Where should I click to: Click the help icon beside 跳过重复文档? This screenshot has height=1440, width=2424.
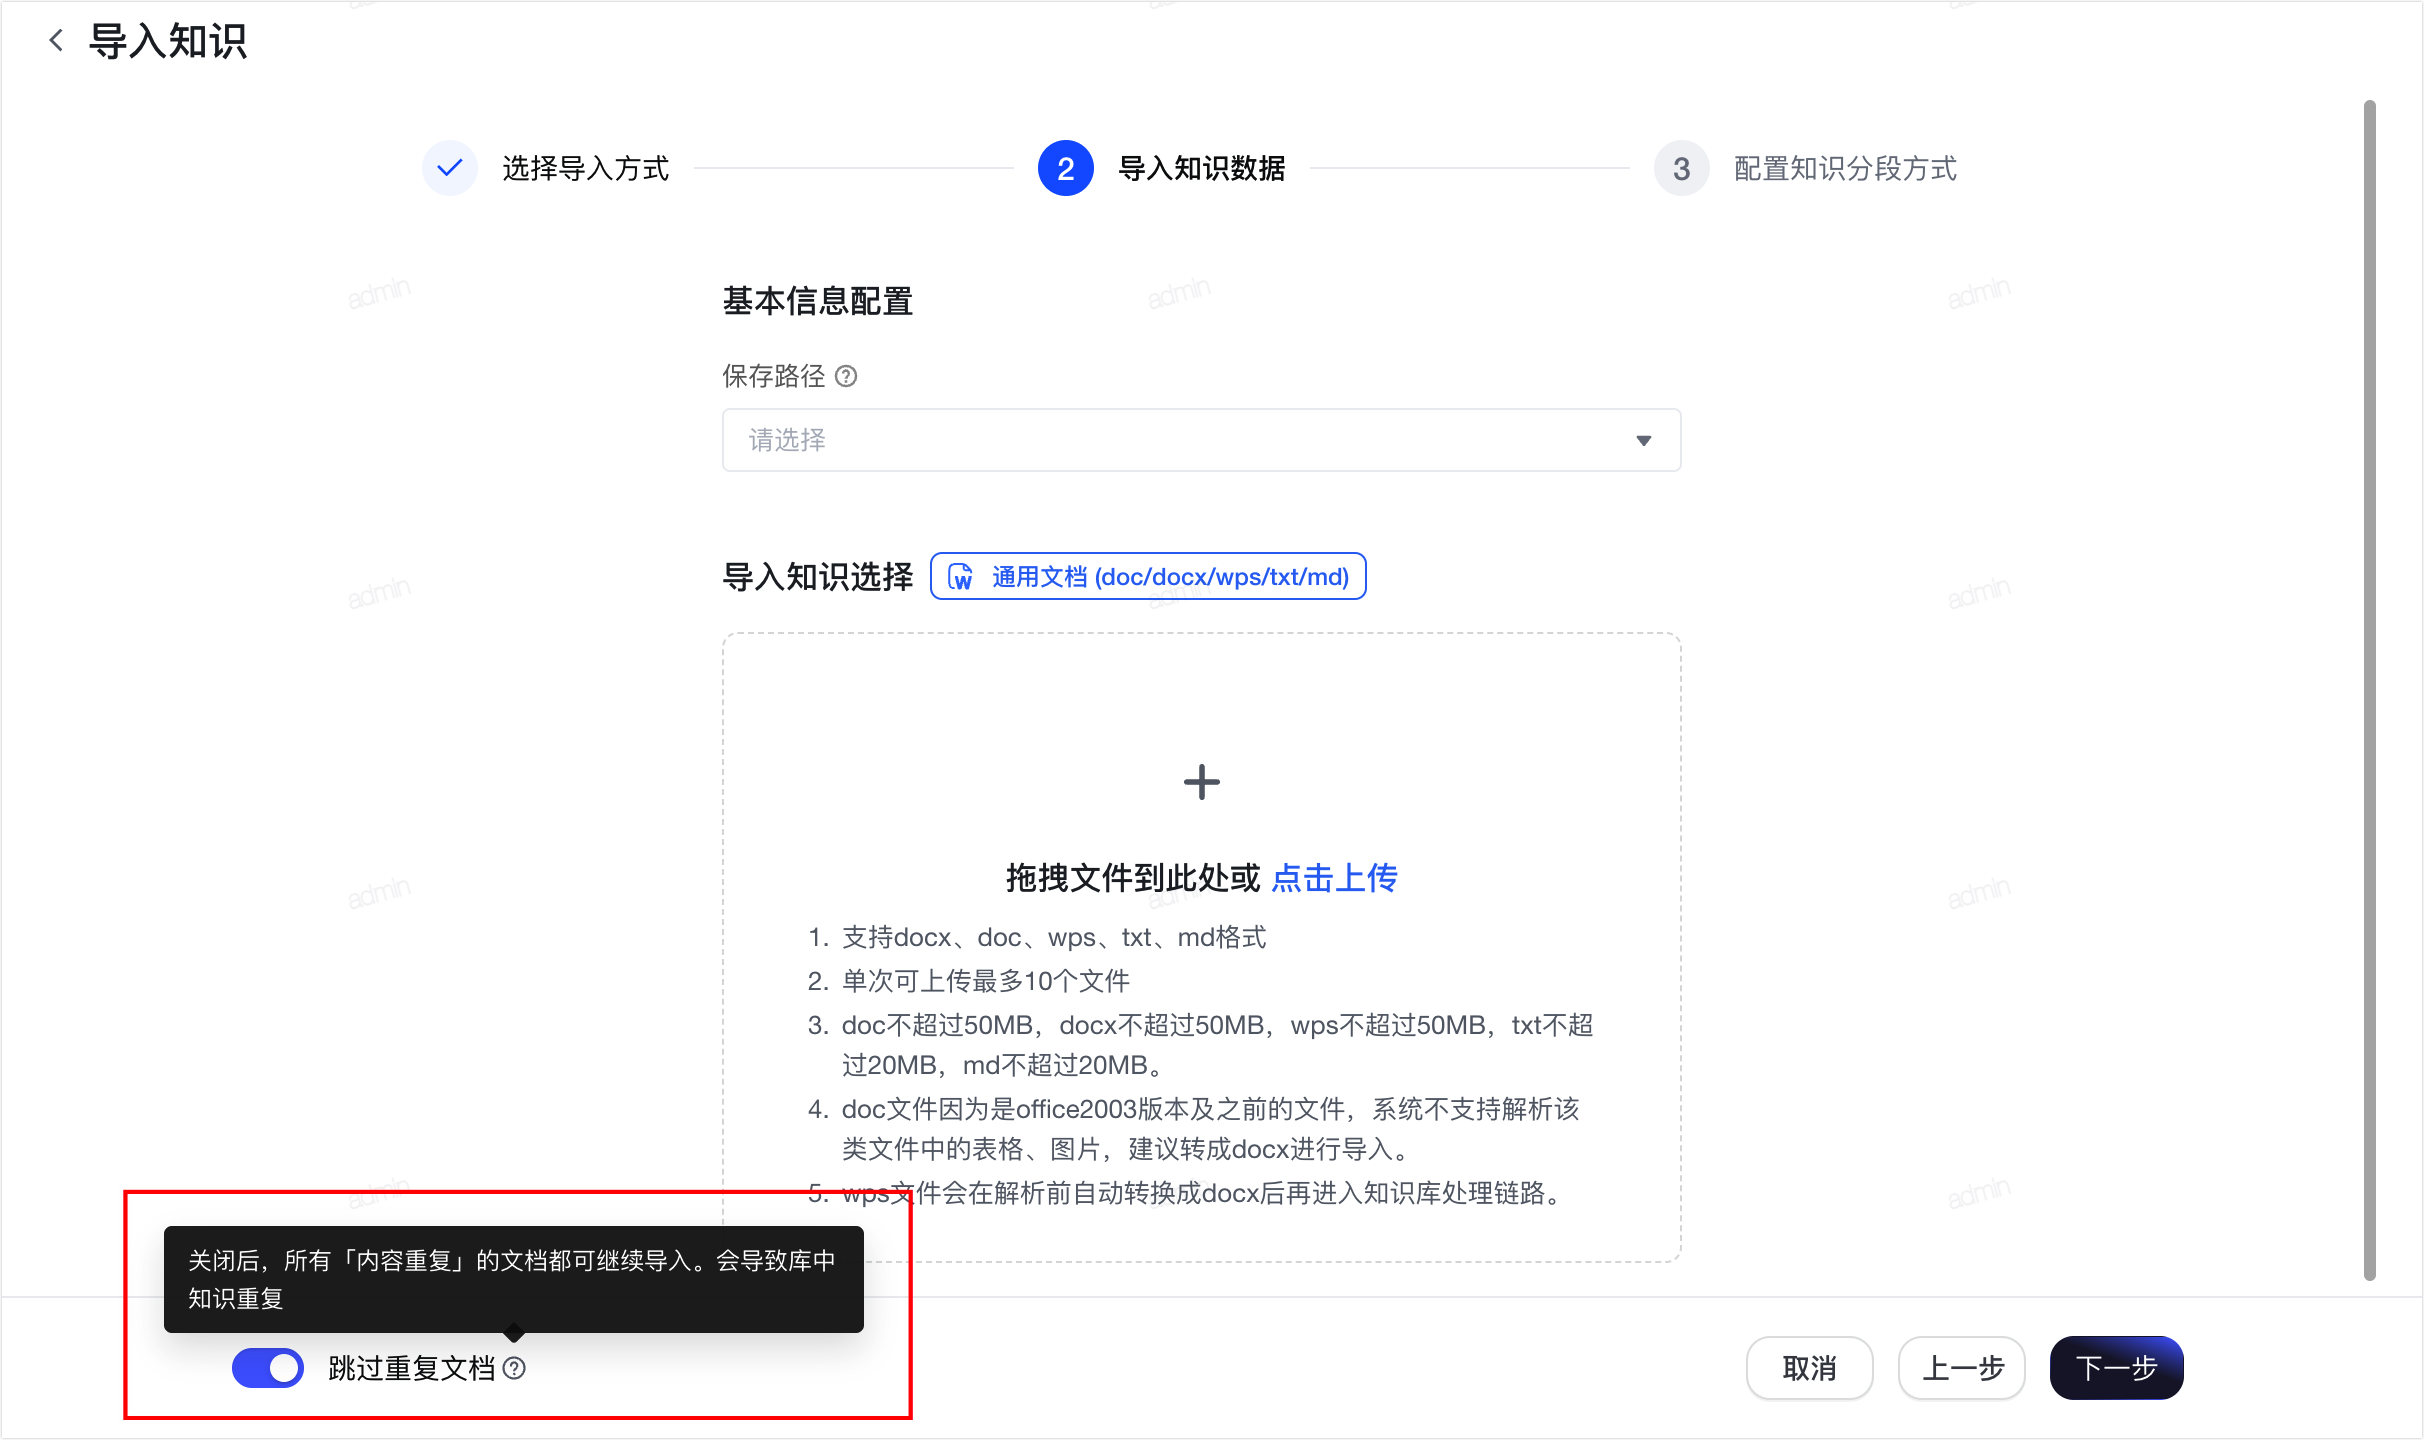pyautogui.click(x=514, y=1368)
